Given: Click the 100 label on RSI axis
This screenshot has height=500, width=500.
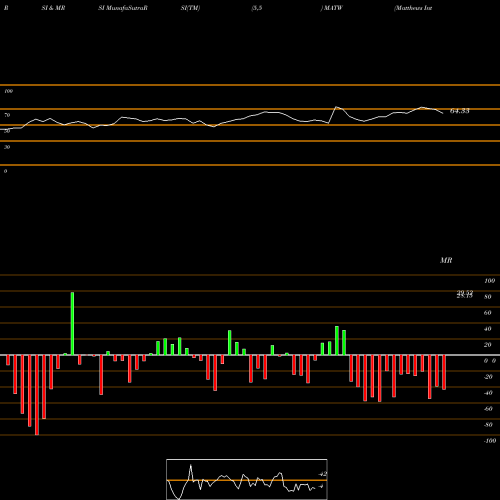Looking at the screenshot, I should click(8, 91).
